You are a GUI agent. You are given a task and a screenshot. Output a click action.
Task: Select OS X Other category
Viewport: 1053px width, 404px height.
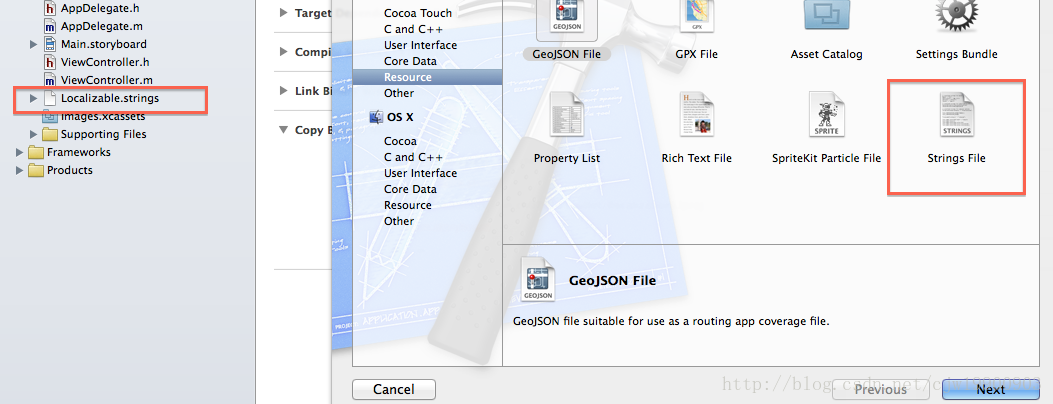coord(399,221)
